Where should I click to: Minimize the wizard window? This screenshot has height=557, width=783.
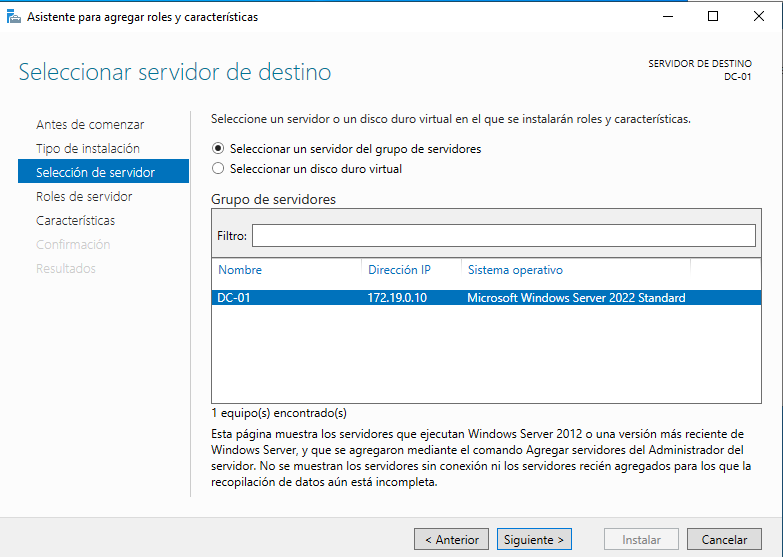coord(668,16)
